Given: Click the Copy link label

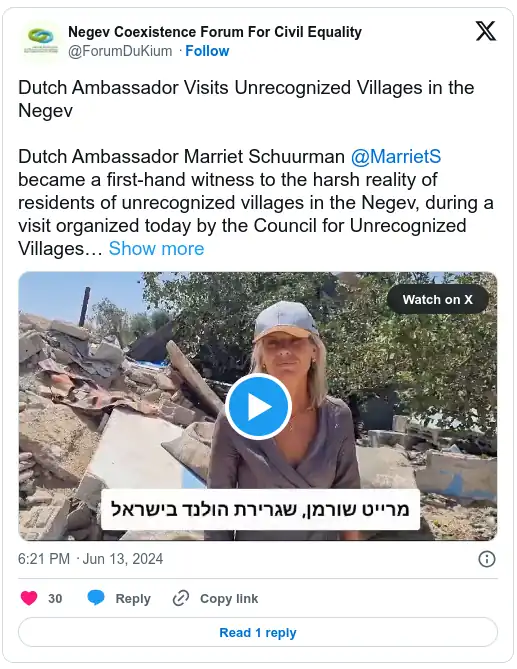Looking at the screenshot, I should [229, 599].
